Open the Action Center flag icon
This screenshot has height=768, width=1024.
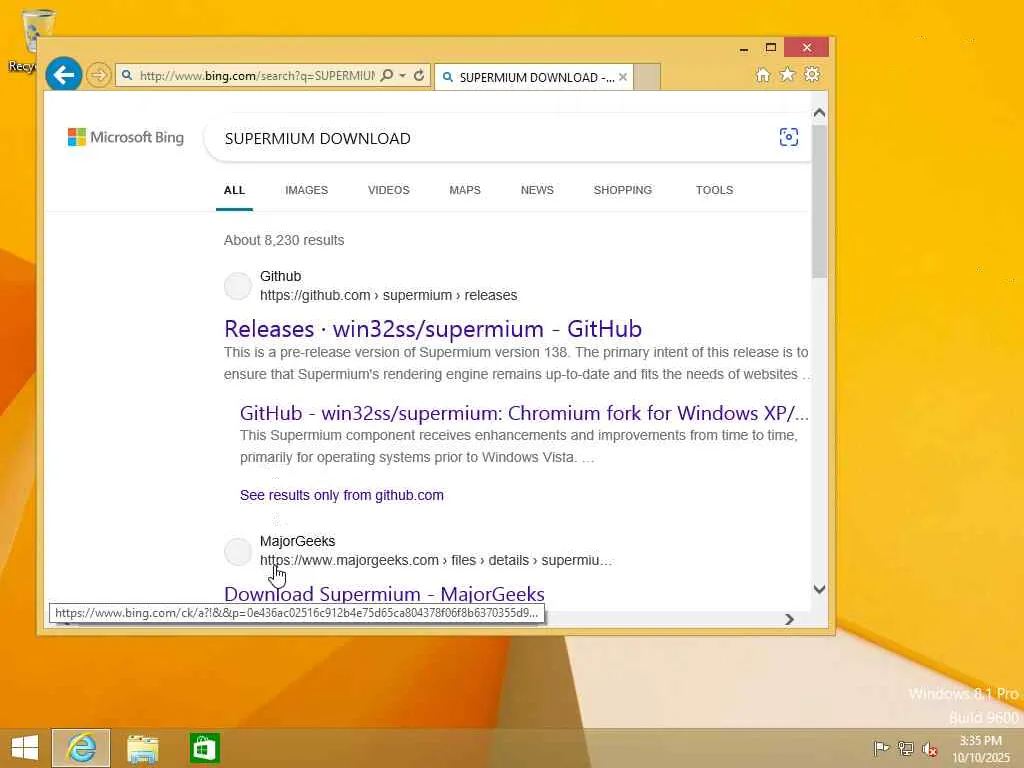[x=881, y=748]
